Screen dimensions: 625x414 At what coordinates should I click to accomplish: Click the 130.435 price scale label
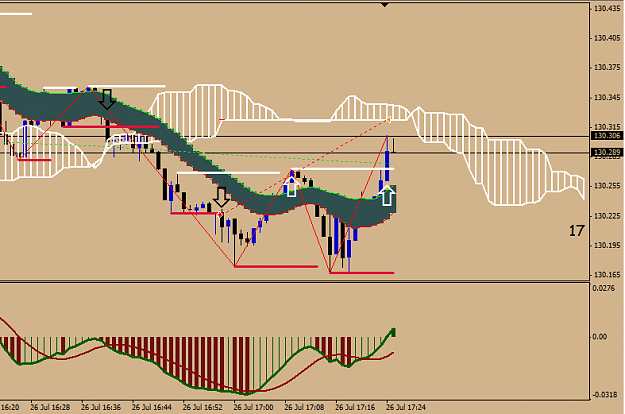607,9
